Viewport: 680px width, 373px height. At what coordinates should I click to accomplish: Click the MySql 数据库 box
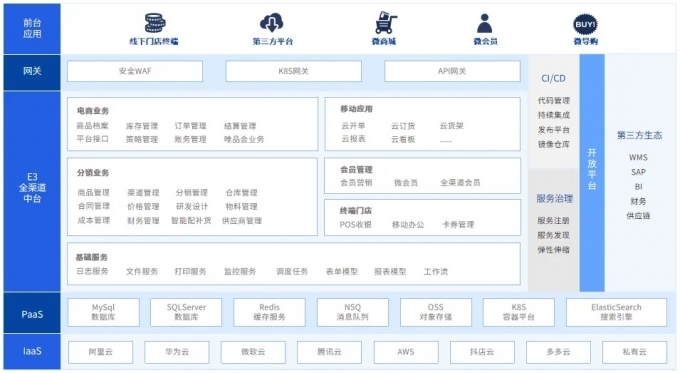point(103,312)
